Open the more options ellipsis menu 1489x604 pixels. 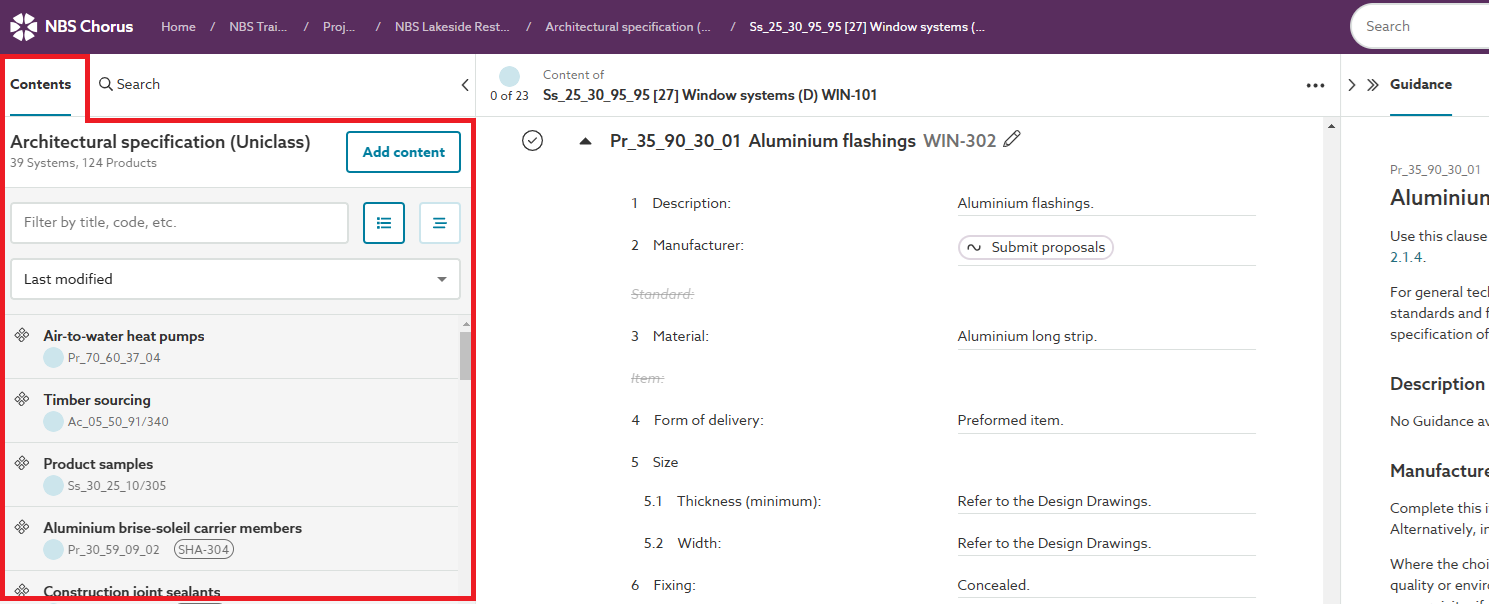pyautogui.click(x=1315, y=86)
